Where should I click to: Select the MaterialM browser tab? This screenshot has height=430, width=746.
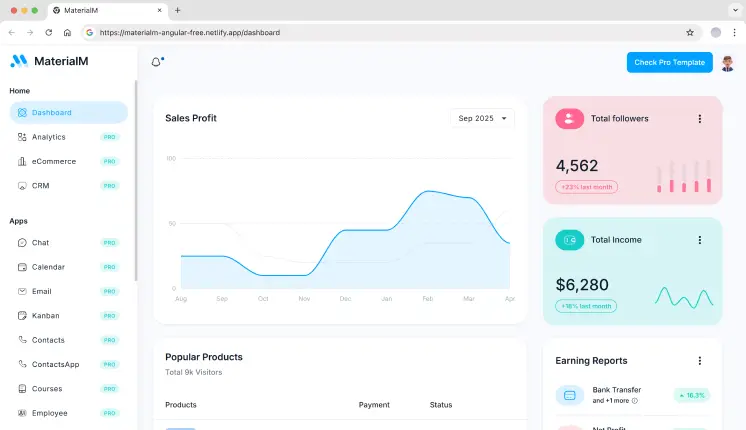pyautogui.click(x=108, y=10)
